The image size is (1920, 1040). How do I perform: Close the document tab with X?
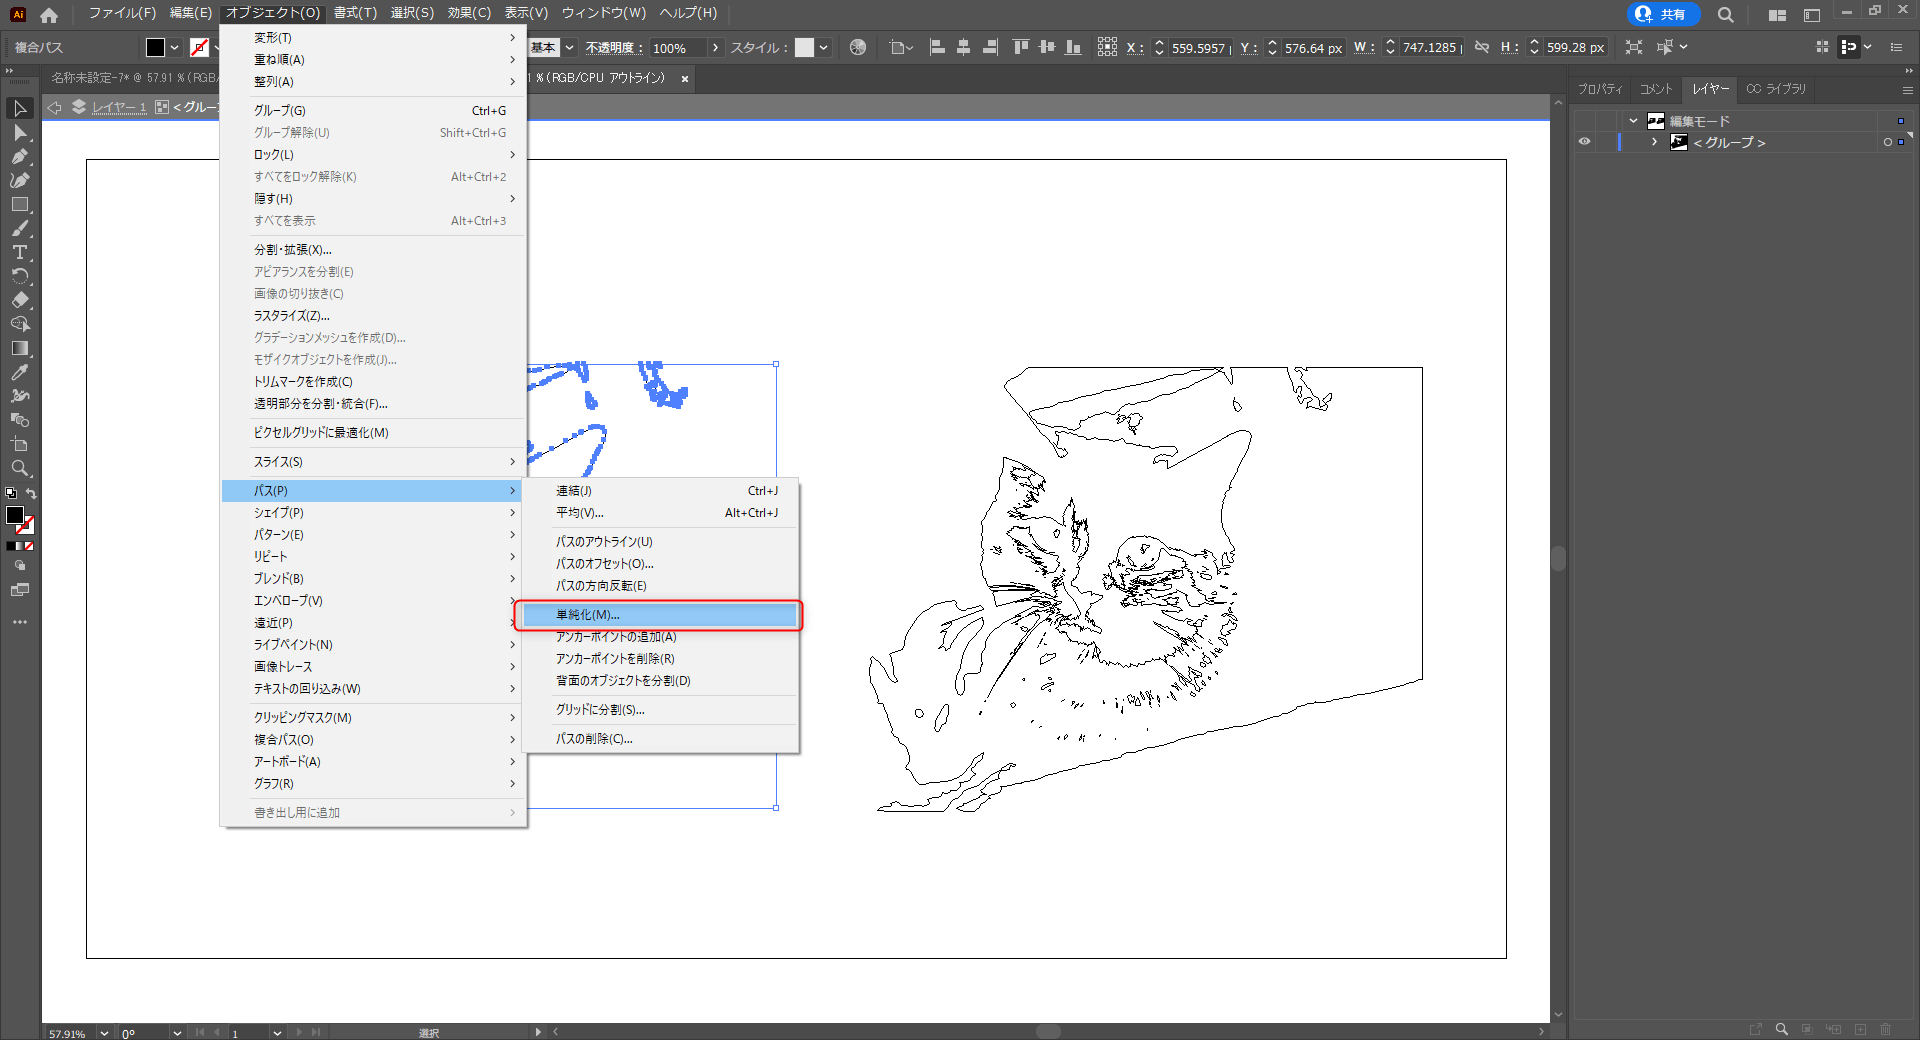coord(685,78)
